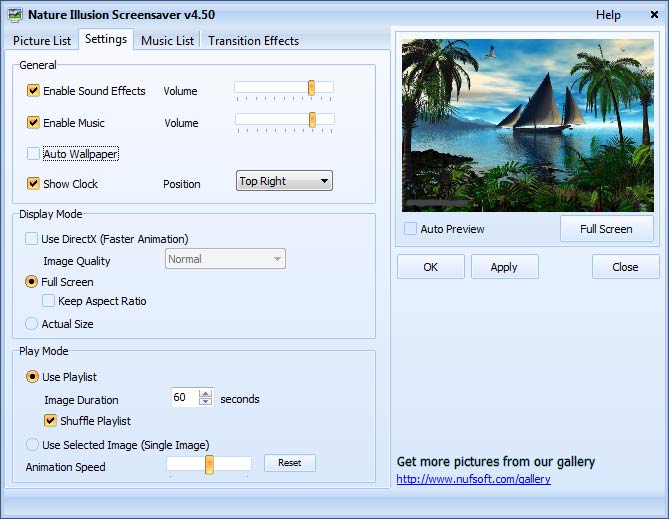This screenshot has height=519, width=669.
Task: Click the Apply button
Action: (x=504, y=267)
